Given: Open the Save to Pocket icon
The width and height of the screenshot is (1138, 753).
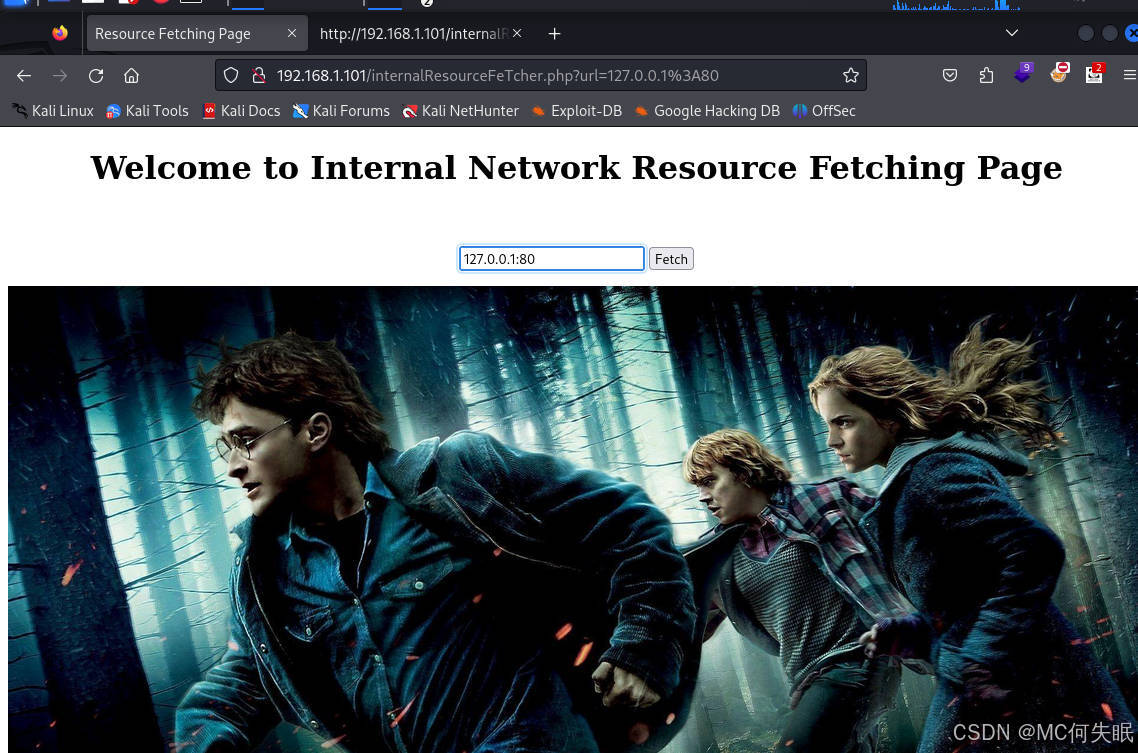Looking at the screenshot, I should [949, 75].
